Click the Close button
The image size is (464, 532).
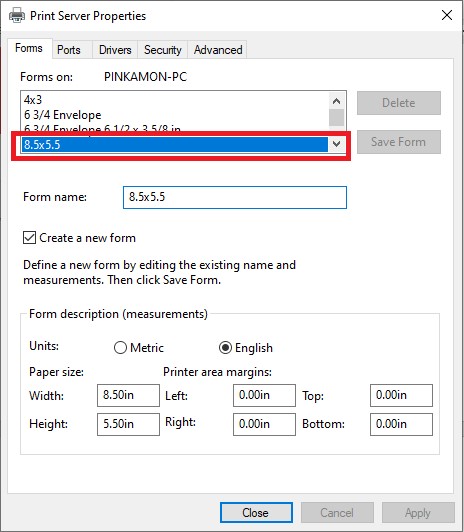pyautogui.click(x=256, y=512)
